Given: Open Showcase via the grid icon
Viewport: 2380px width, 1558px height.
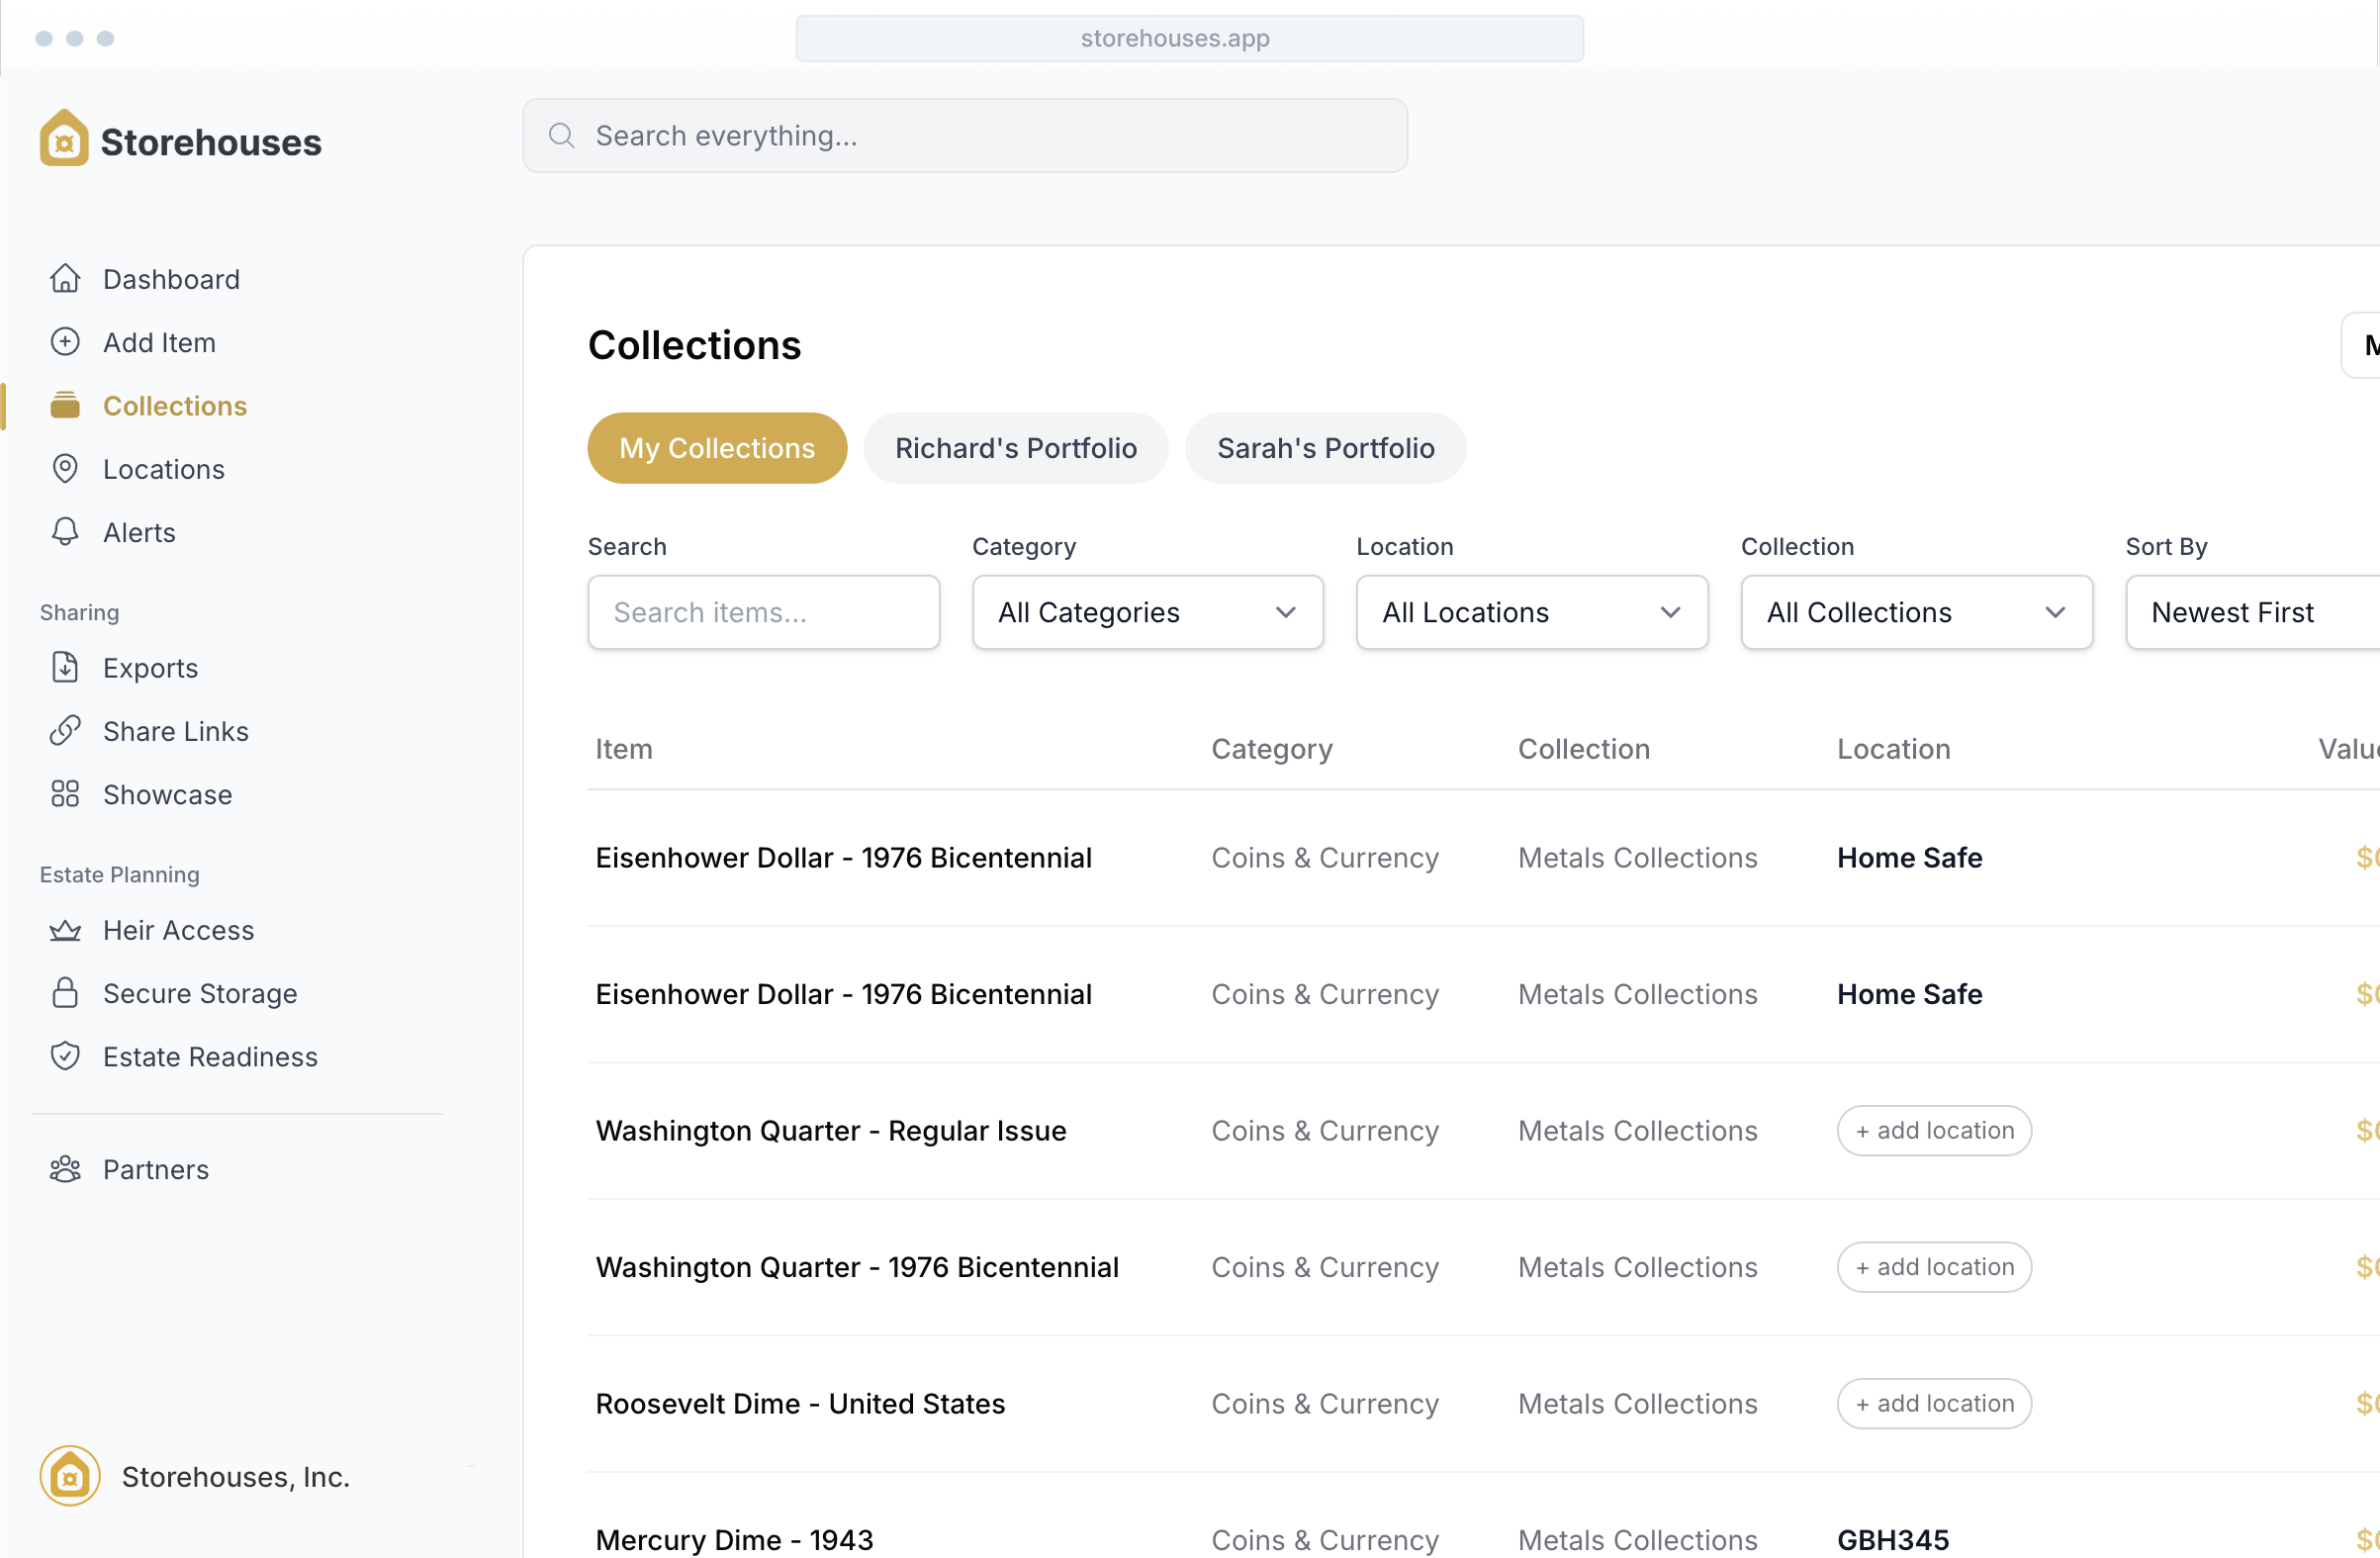Looking at the screenshot, I should pyautogui.click(x=65, y=794).
